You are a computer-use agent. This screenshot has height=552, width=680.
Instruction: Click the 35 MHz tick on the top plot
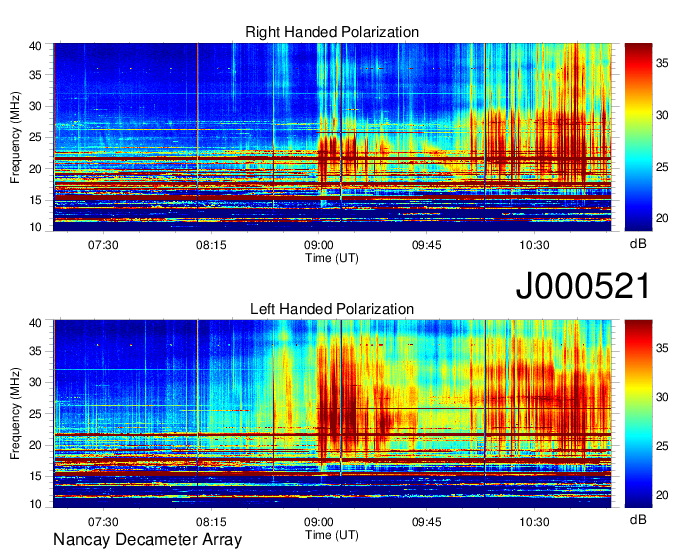(36, 75)
